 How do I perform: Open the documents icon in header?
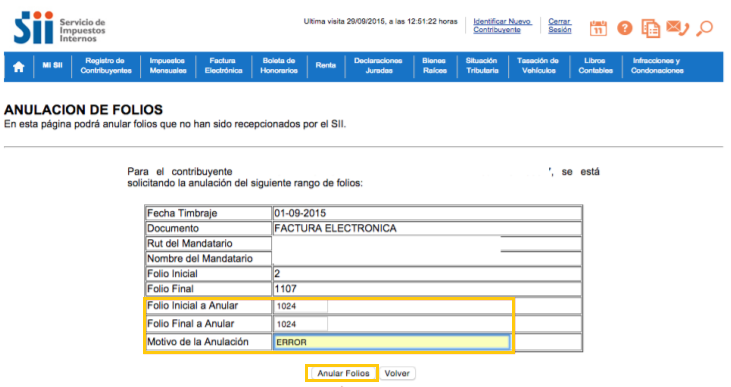(650, 28)
